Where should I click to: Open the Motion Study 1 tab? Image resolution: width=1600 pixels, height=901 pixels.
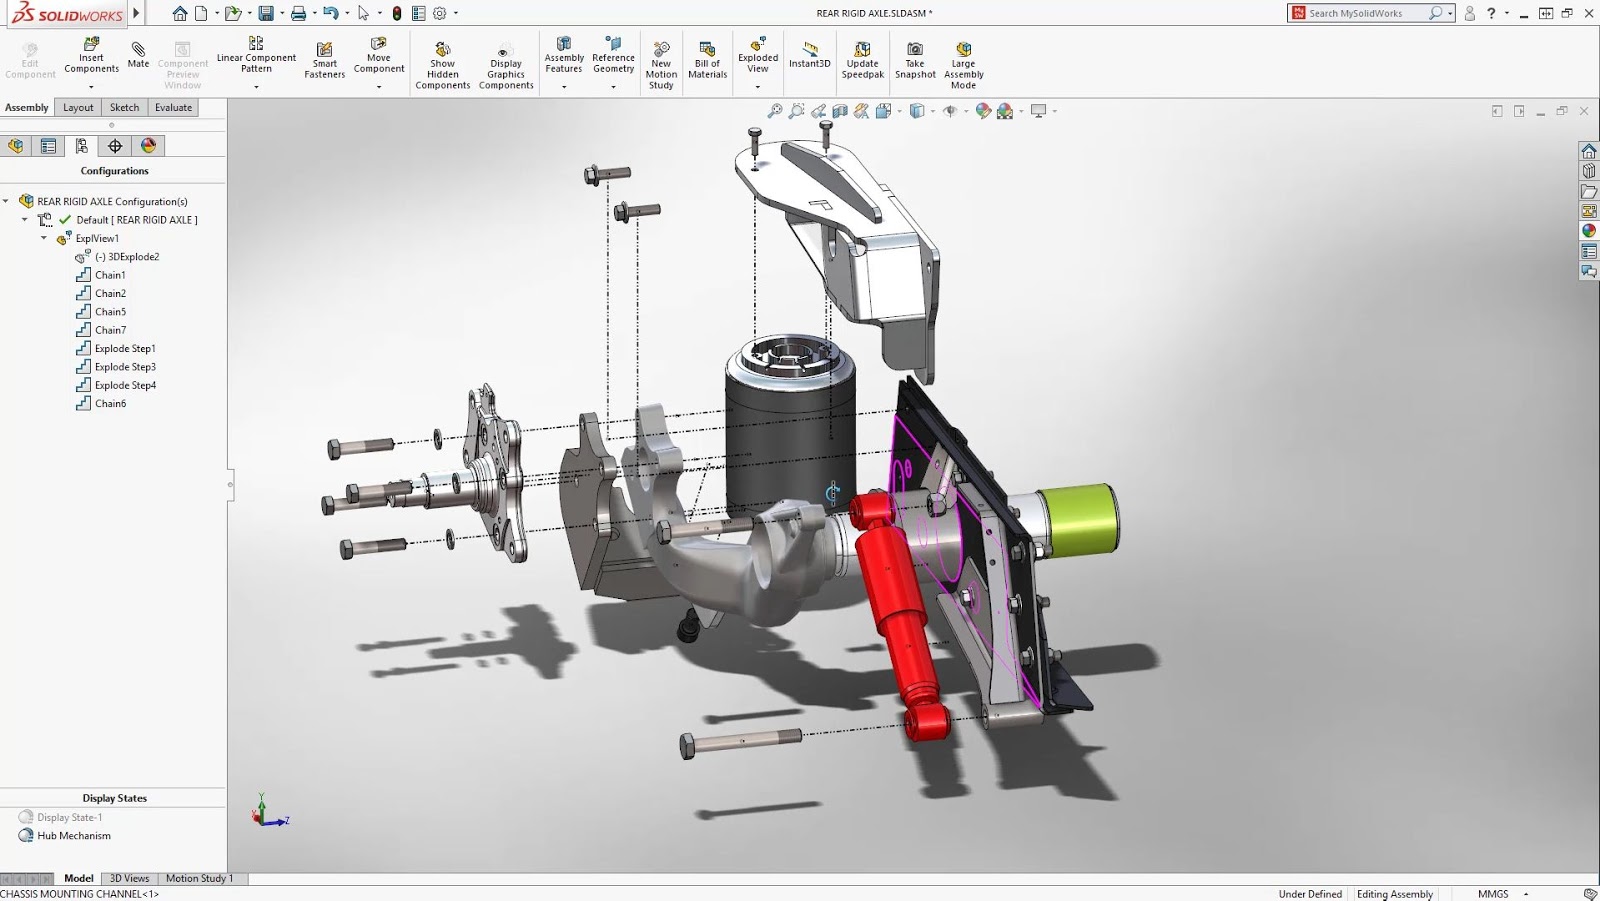tap(199, 878)
